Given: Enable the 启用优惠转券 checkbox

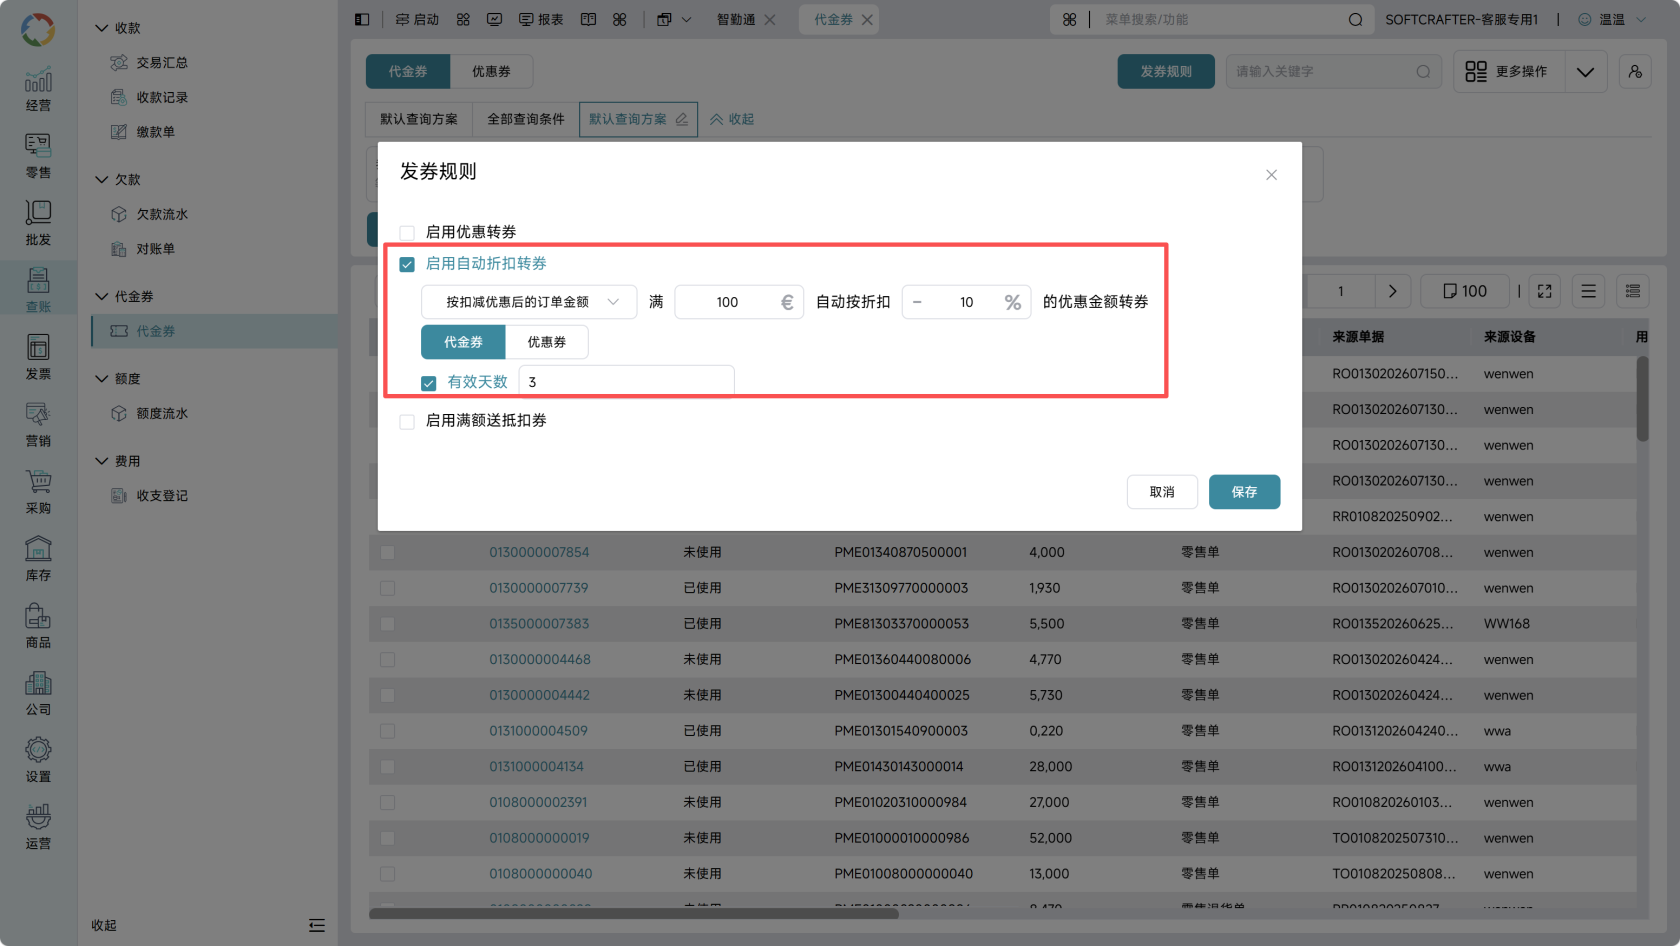Looking at the screenshot, I should (x=407, y=233).
